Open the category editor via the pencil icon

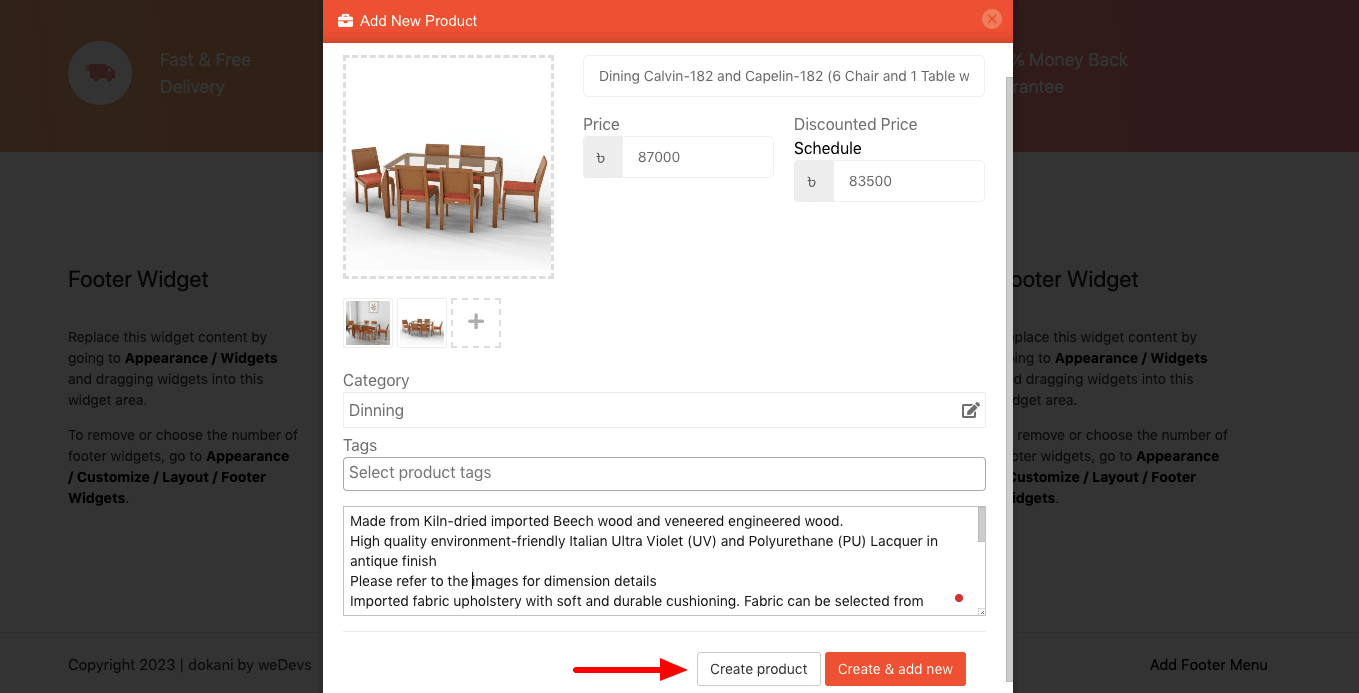[969, 410]
